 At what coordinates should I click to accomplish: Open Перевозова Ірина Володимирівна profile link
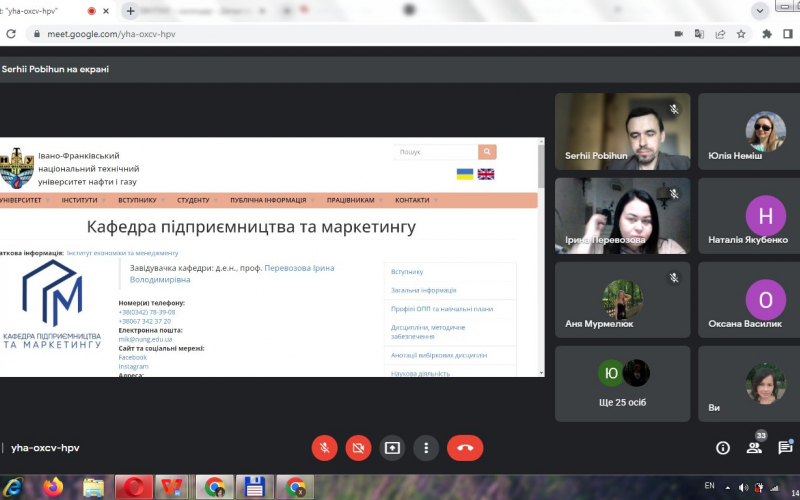pyautogui.click(x=232, y=273)
